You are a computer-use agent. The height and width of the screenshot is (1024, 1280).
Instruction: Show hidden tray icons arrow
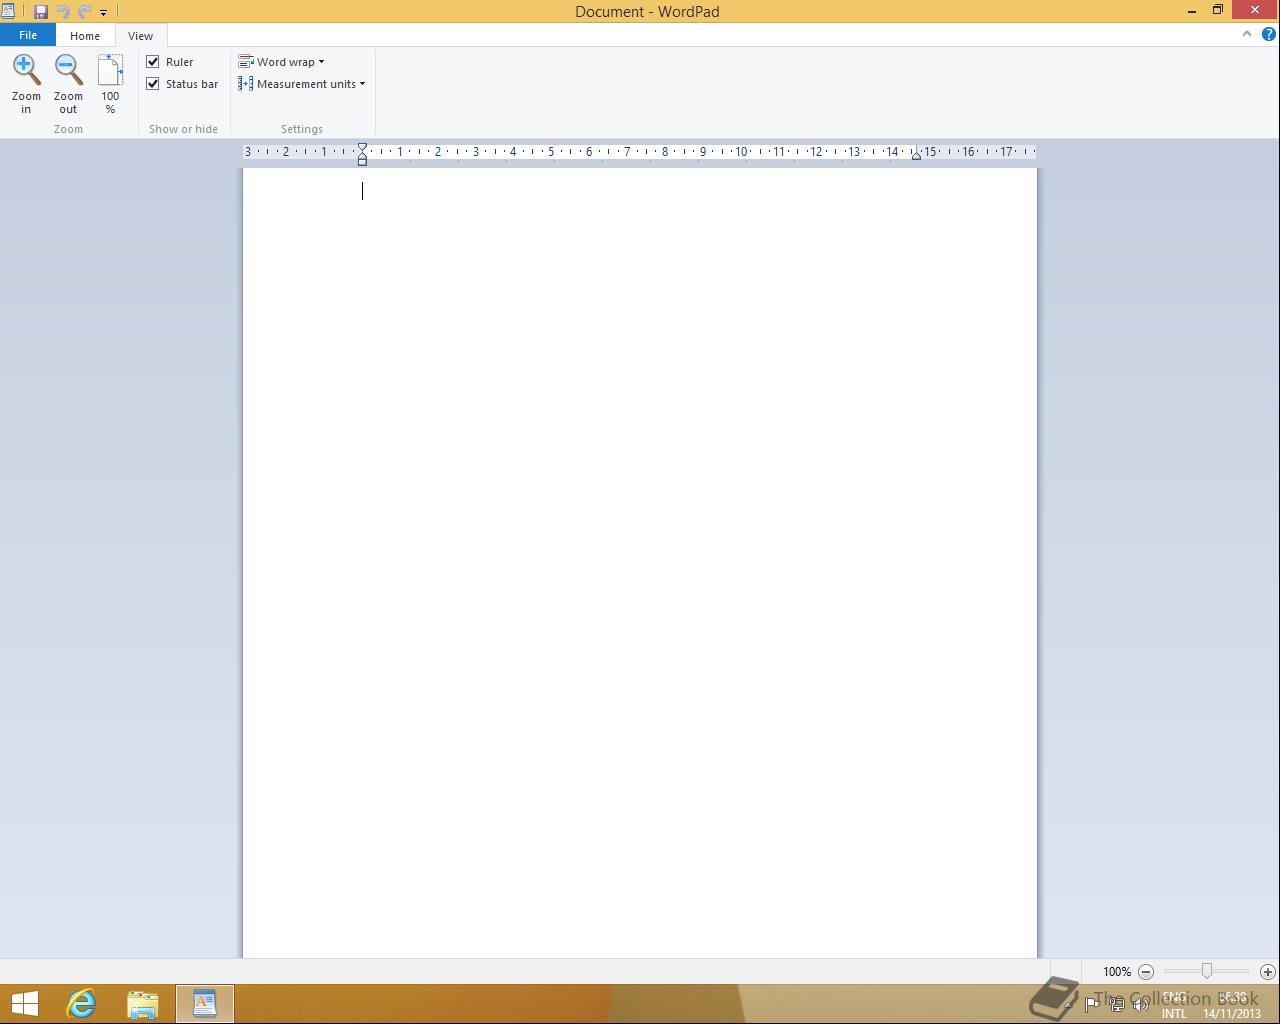1068,1005
